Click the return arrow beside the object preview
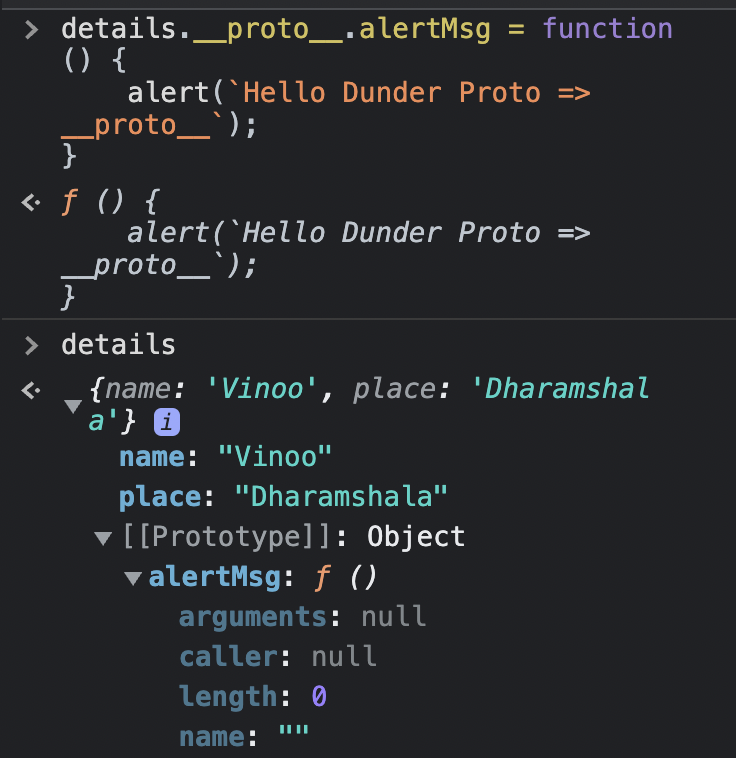This screenshot has width=736, height=758. coord(32,389)
